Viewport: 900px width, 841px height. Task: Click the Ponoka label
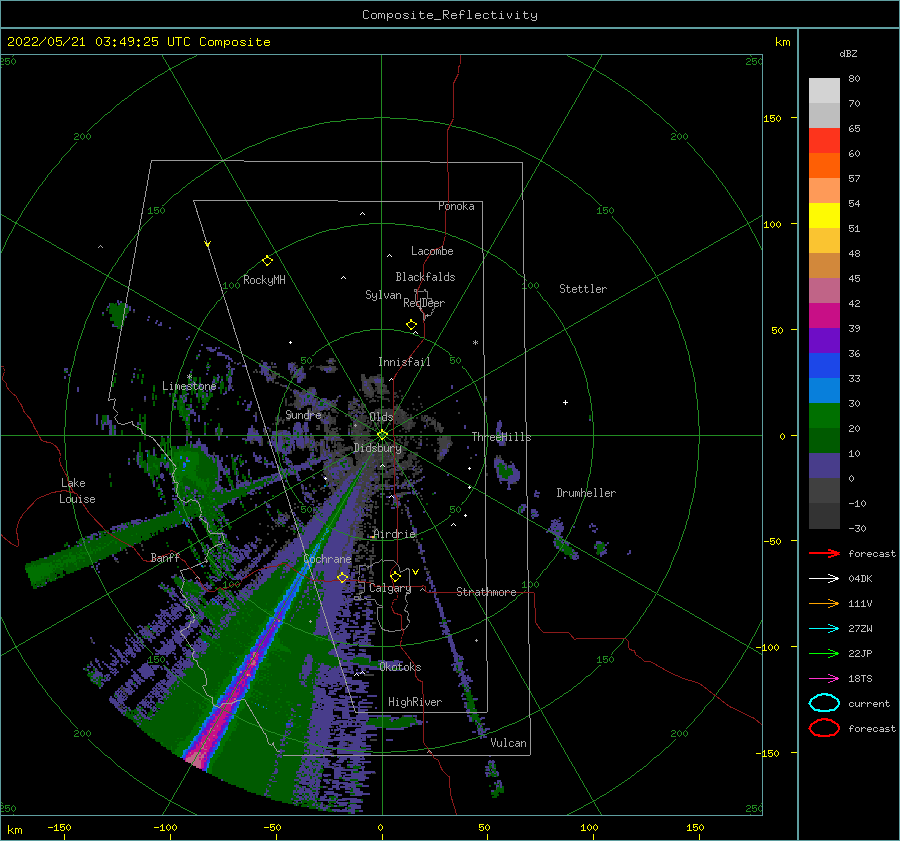(456, 206)
